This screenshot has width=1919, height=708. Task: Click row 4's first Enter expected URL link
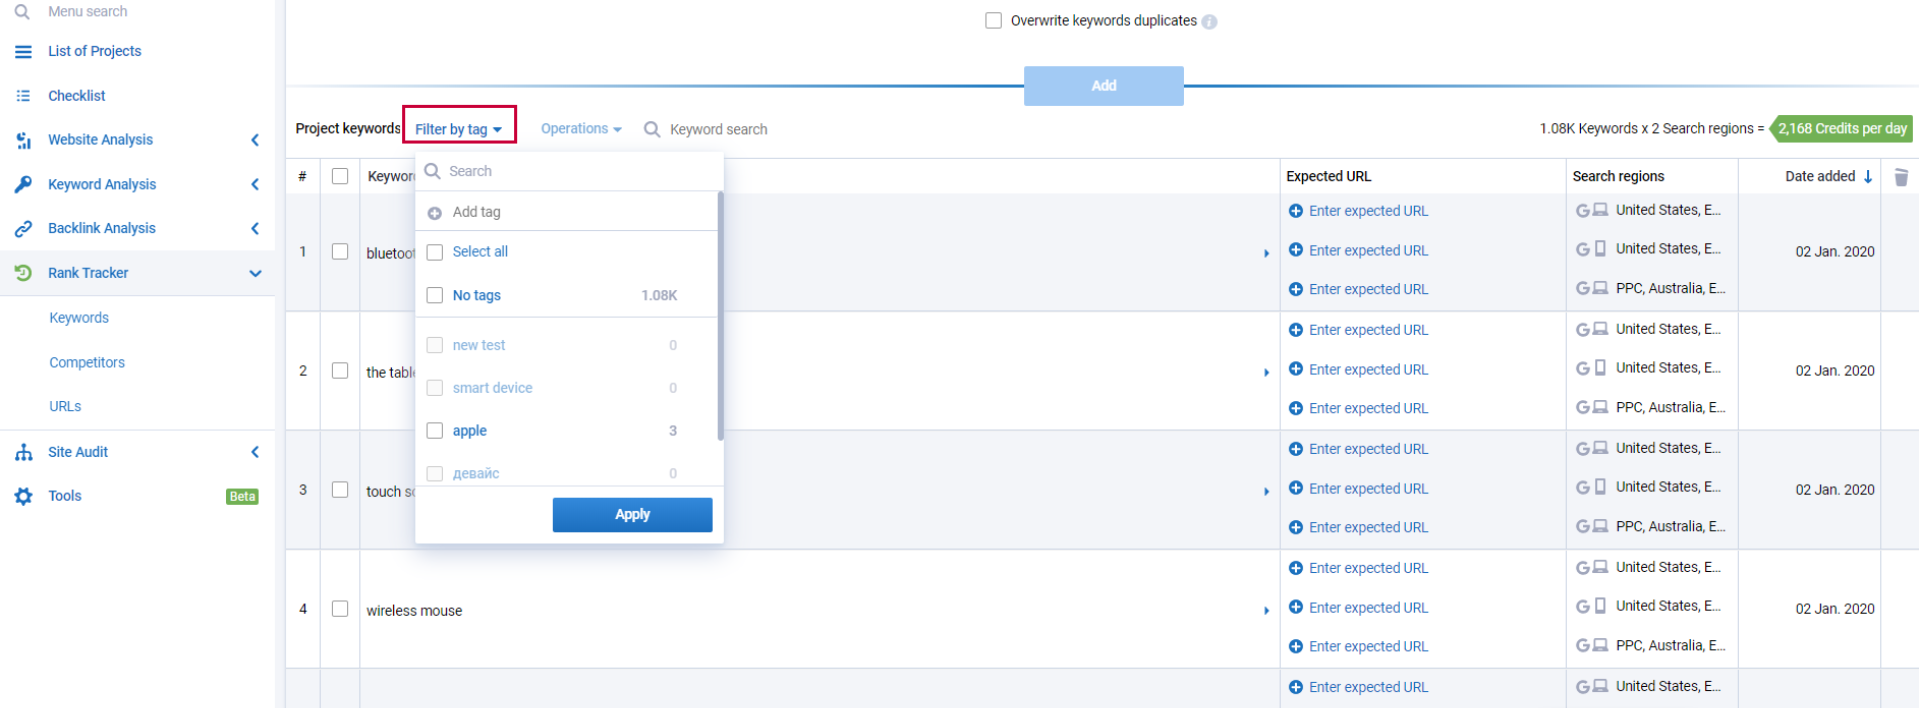pos(1368,568)
